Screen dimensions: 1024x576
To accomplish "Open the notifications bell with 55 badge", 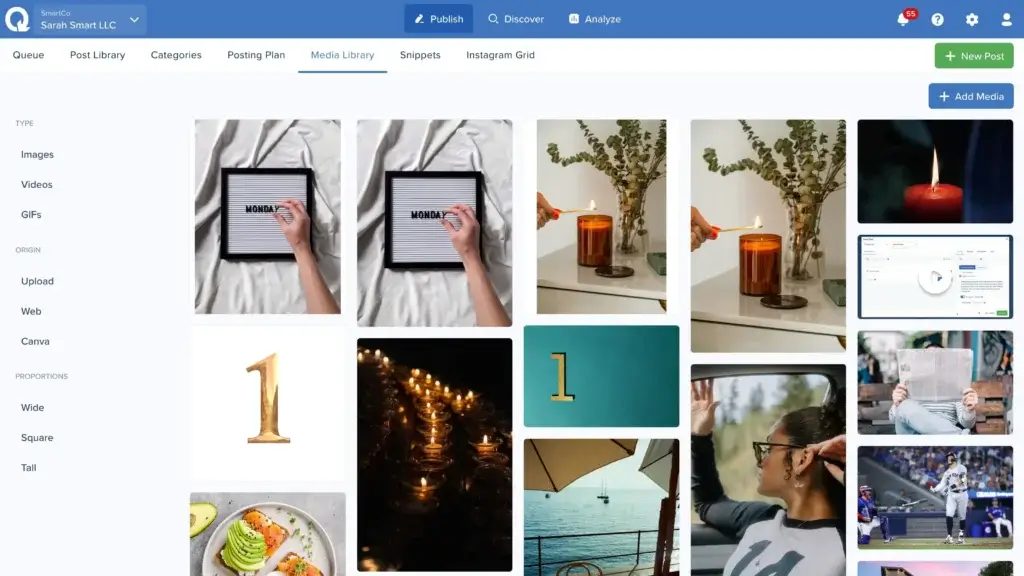I will click(904, 18).
